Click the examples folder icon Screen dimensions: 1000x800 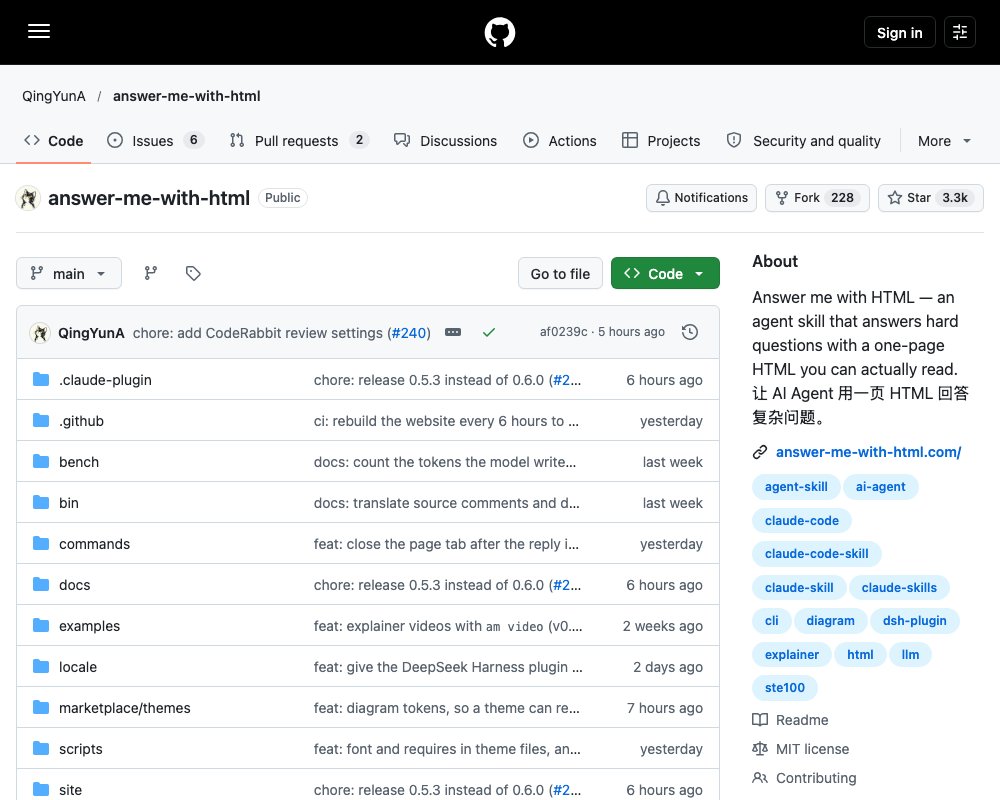[41, 625]
